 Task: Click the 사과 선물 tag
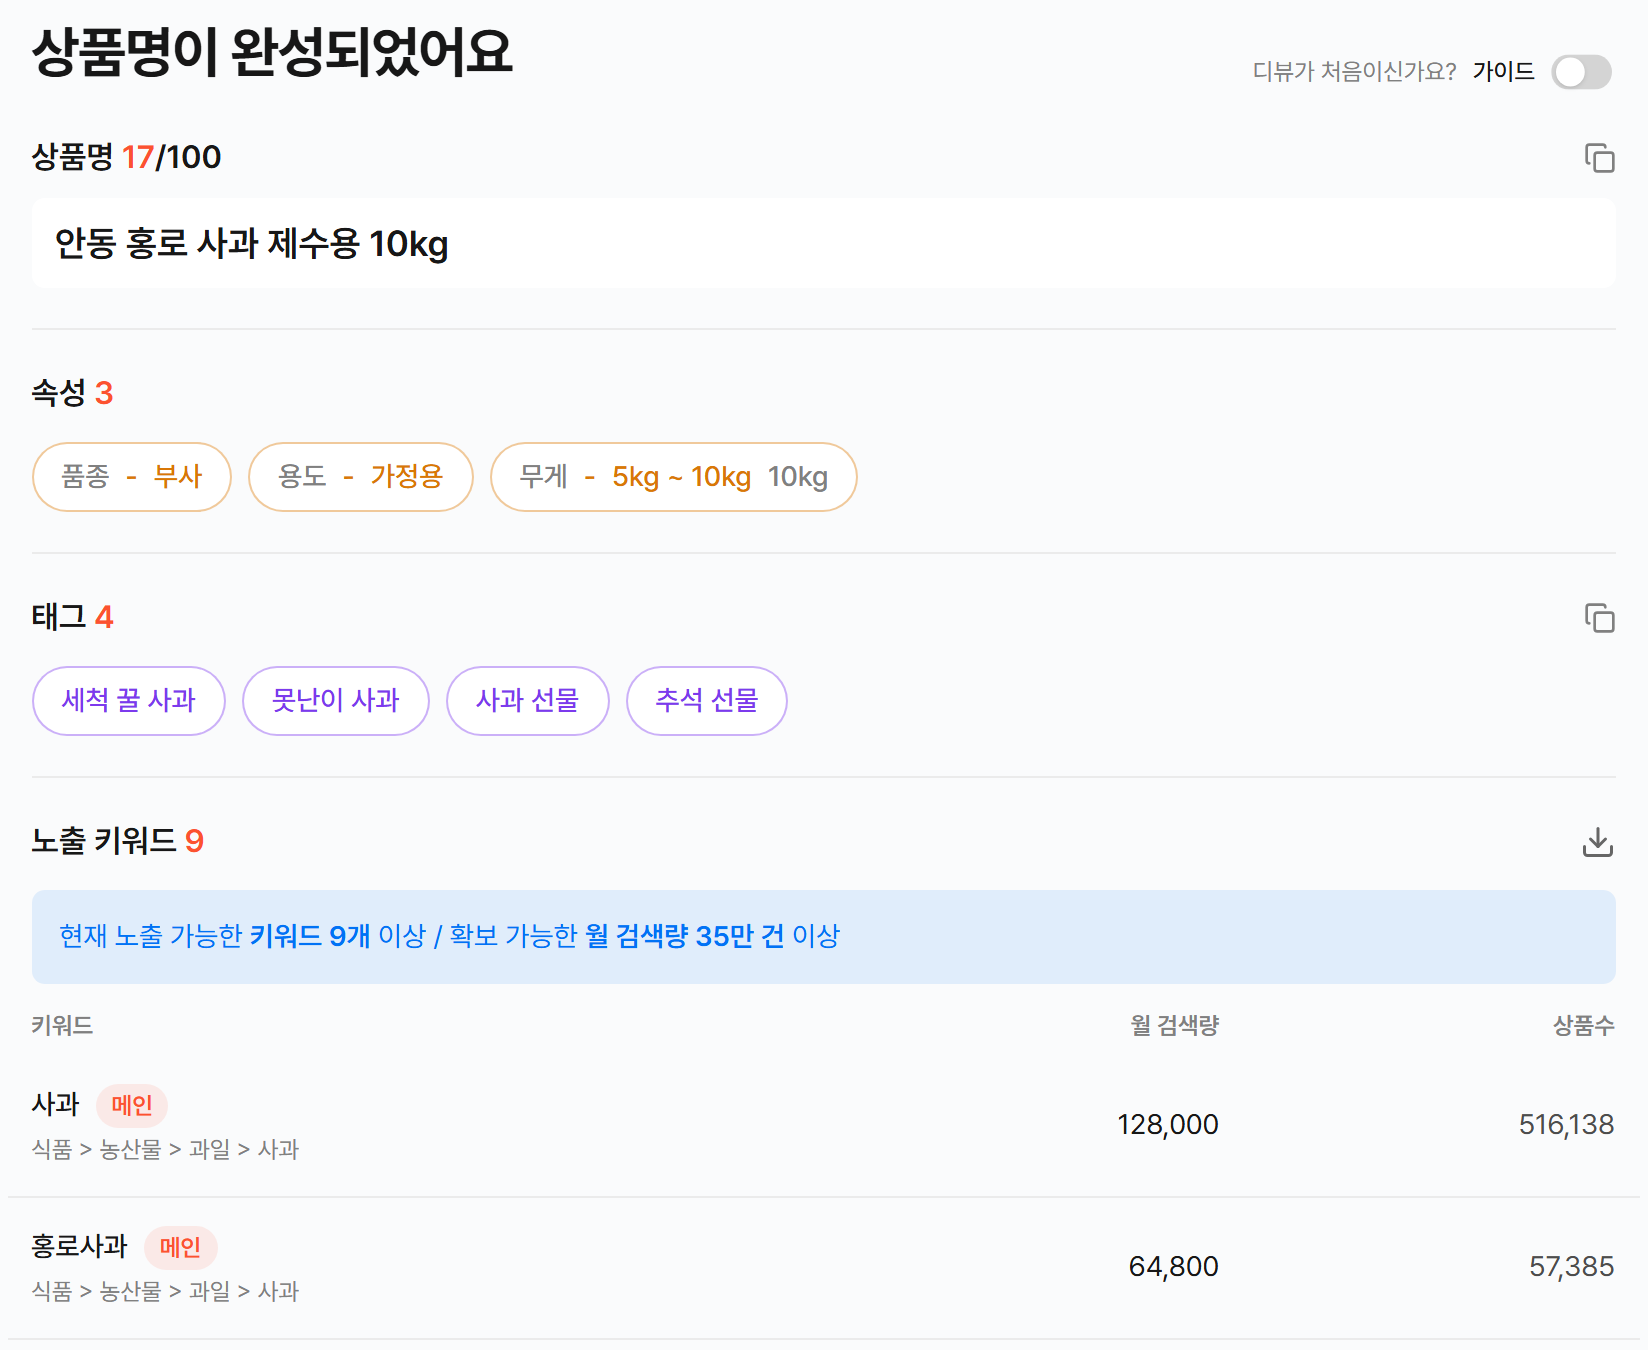tap(528, 701)
